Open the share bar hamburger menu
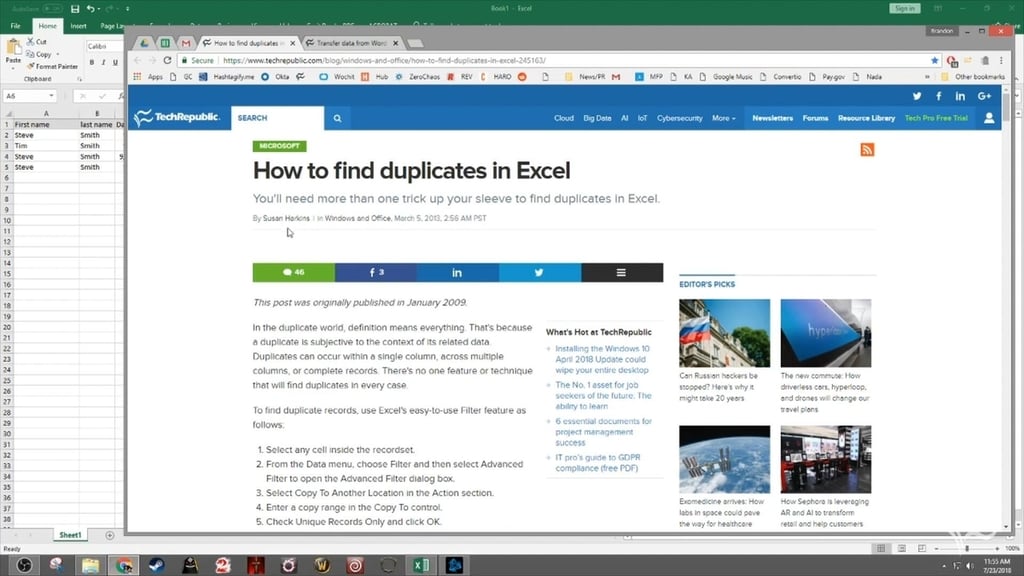This screenshot has height=576, width=1024. tap(622, 272)
